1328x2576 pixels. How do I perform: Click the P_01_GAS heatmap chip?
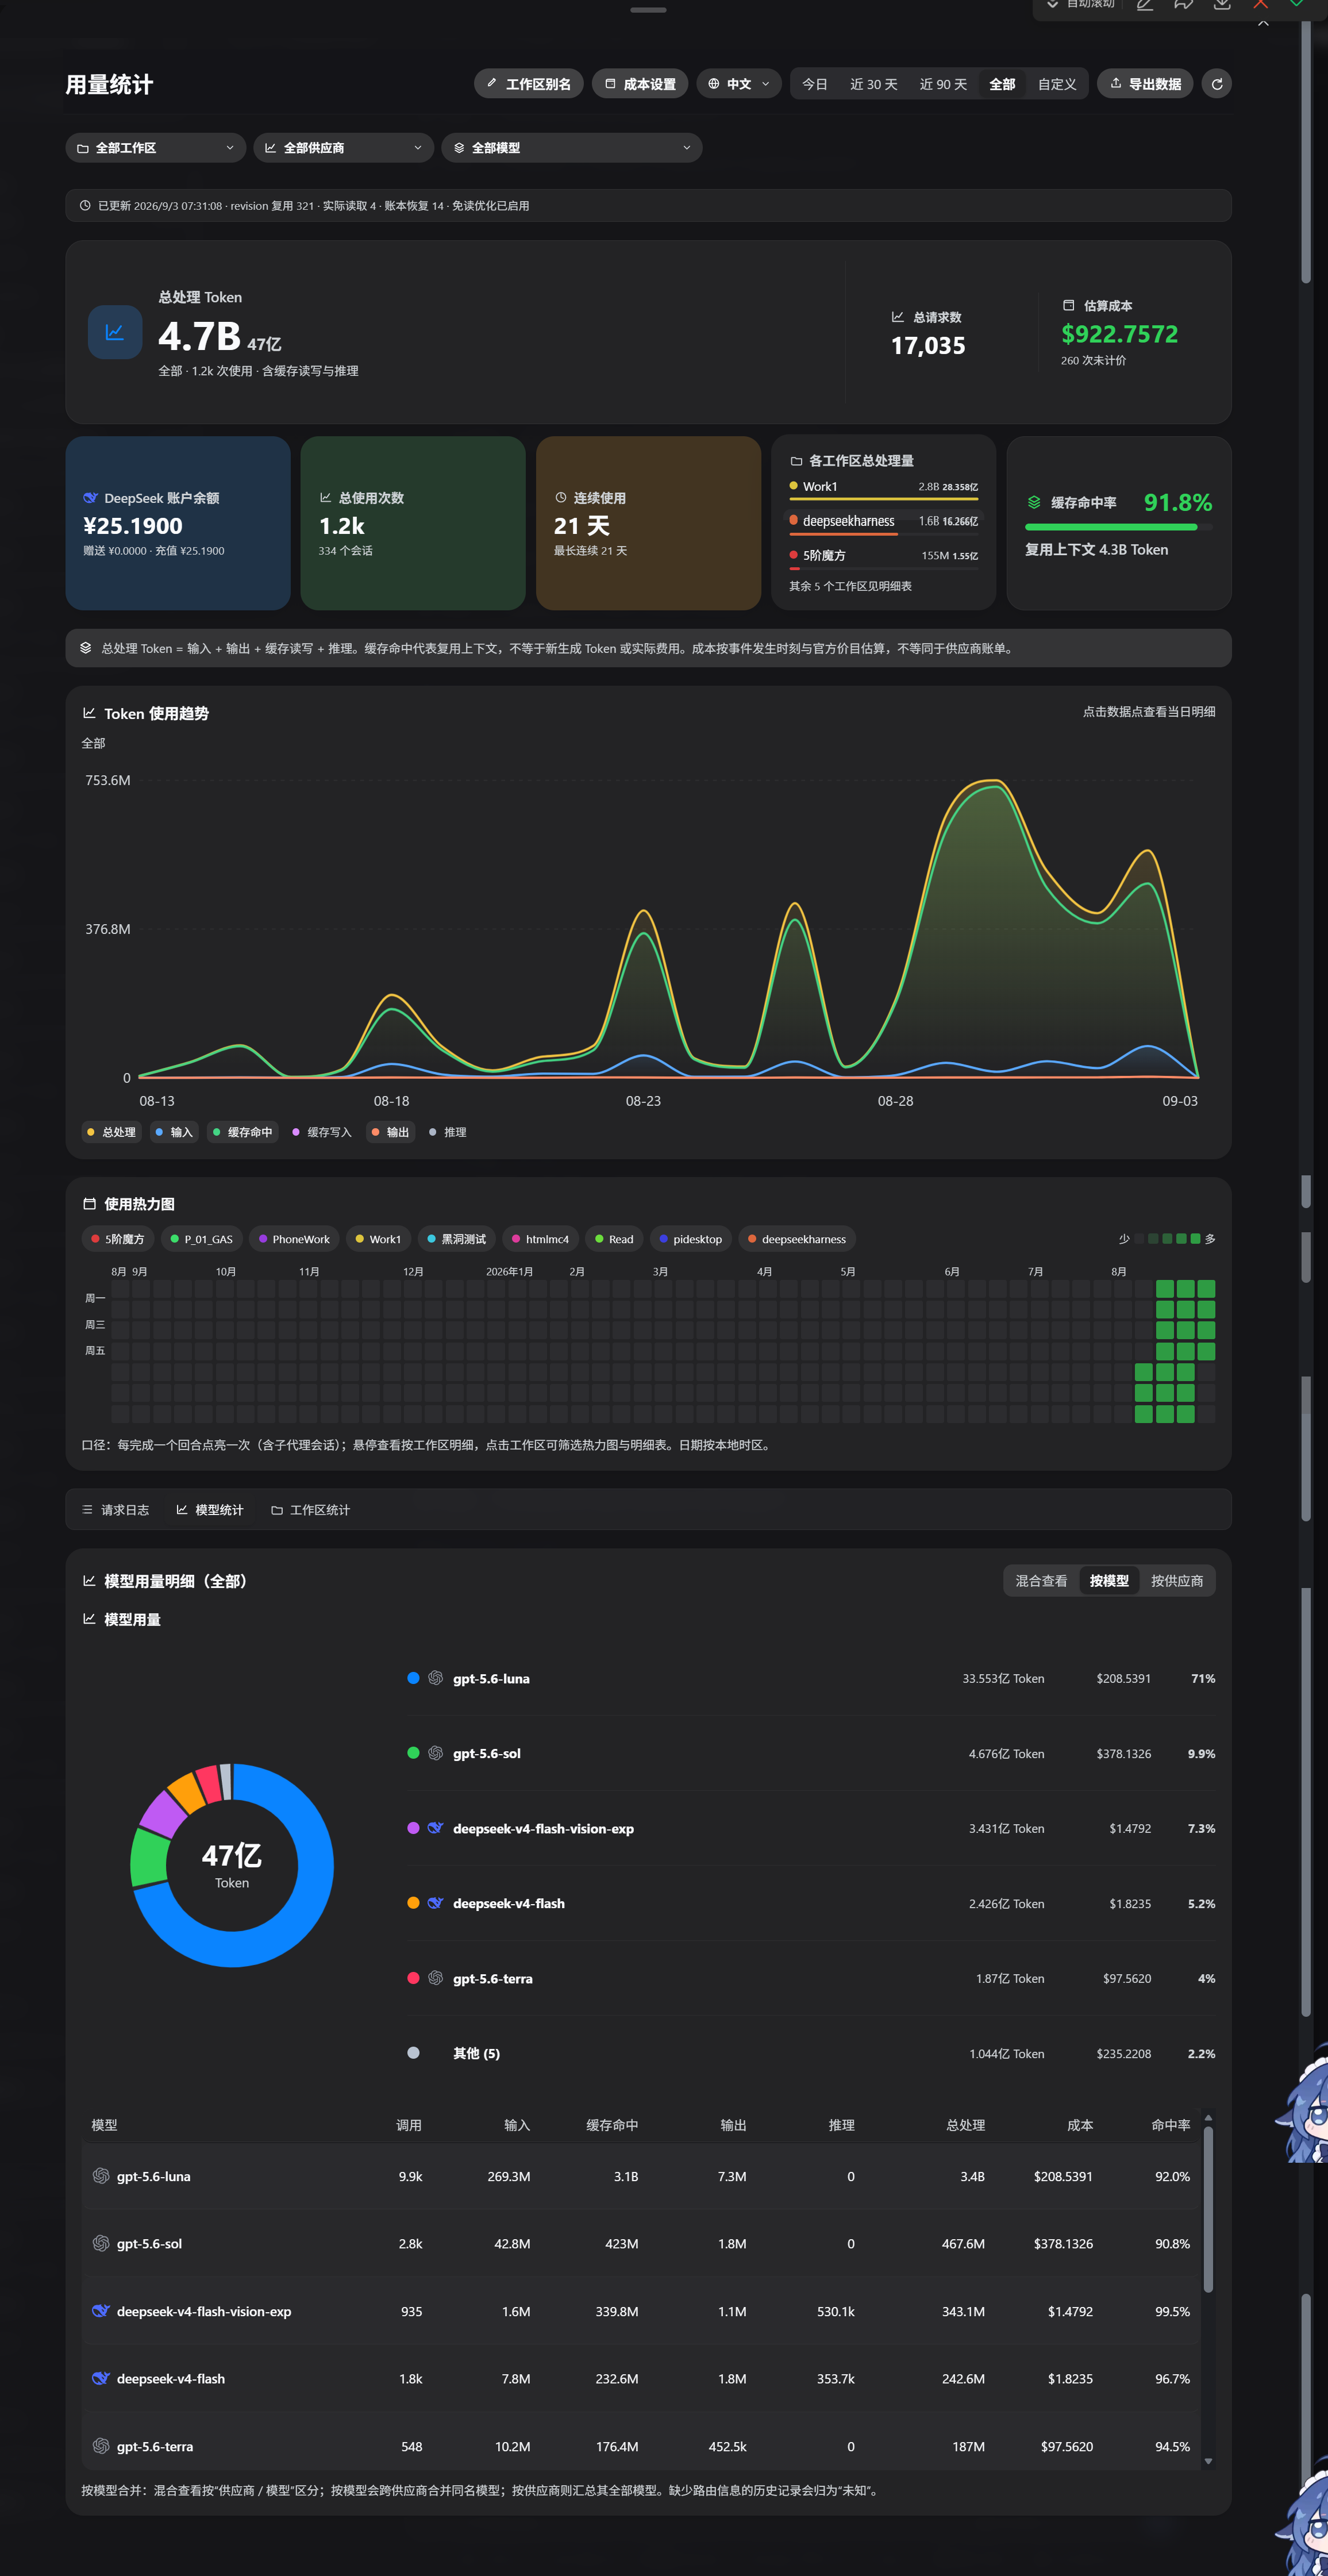pos(201,1239)
